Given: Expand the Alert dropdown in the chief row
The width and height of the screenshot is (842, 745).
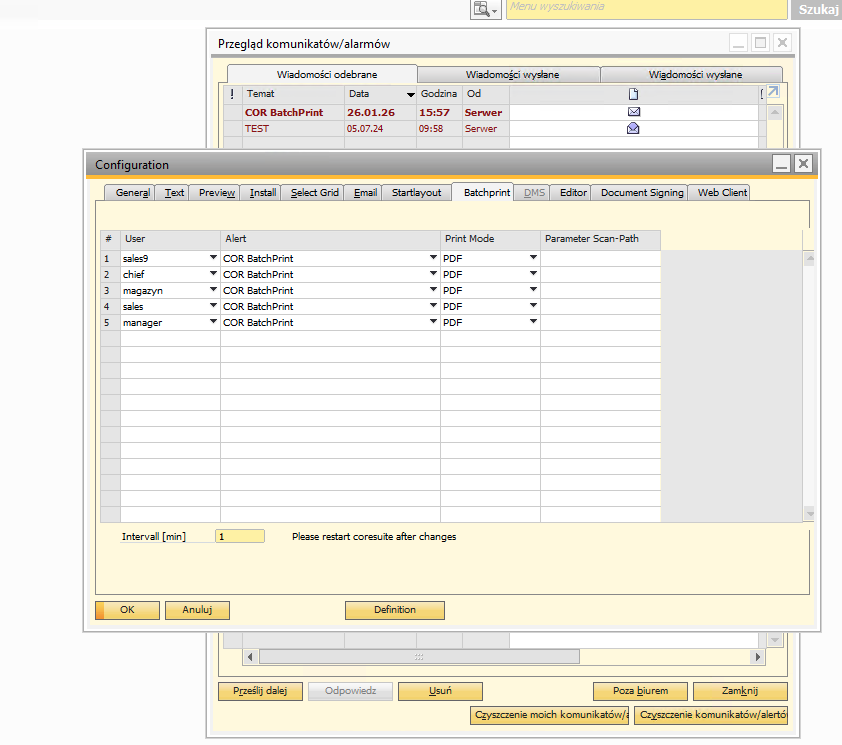Looking at the screenshot, I should click(x=433, y=274).
